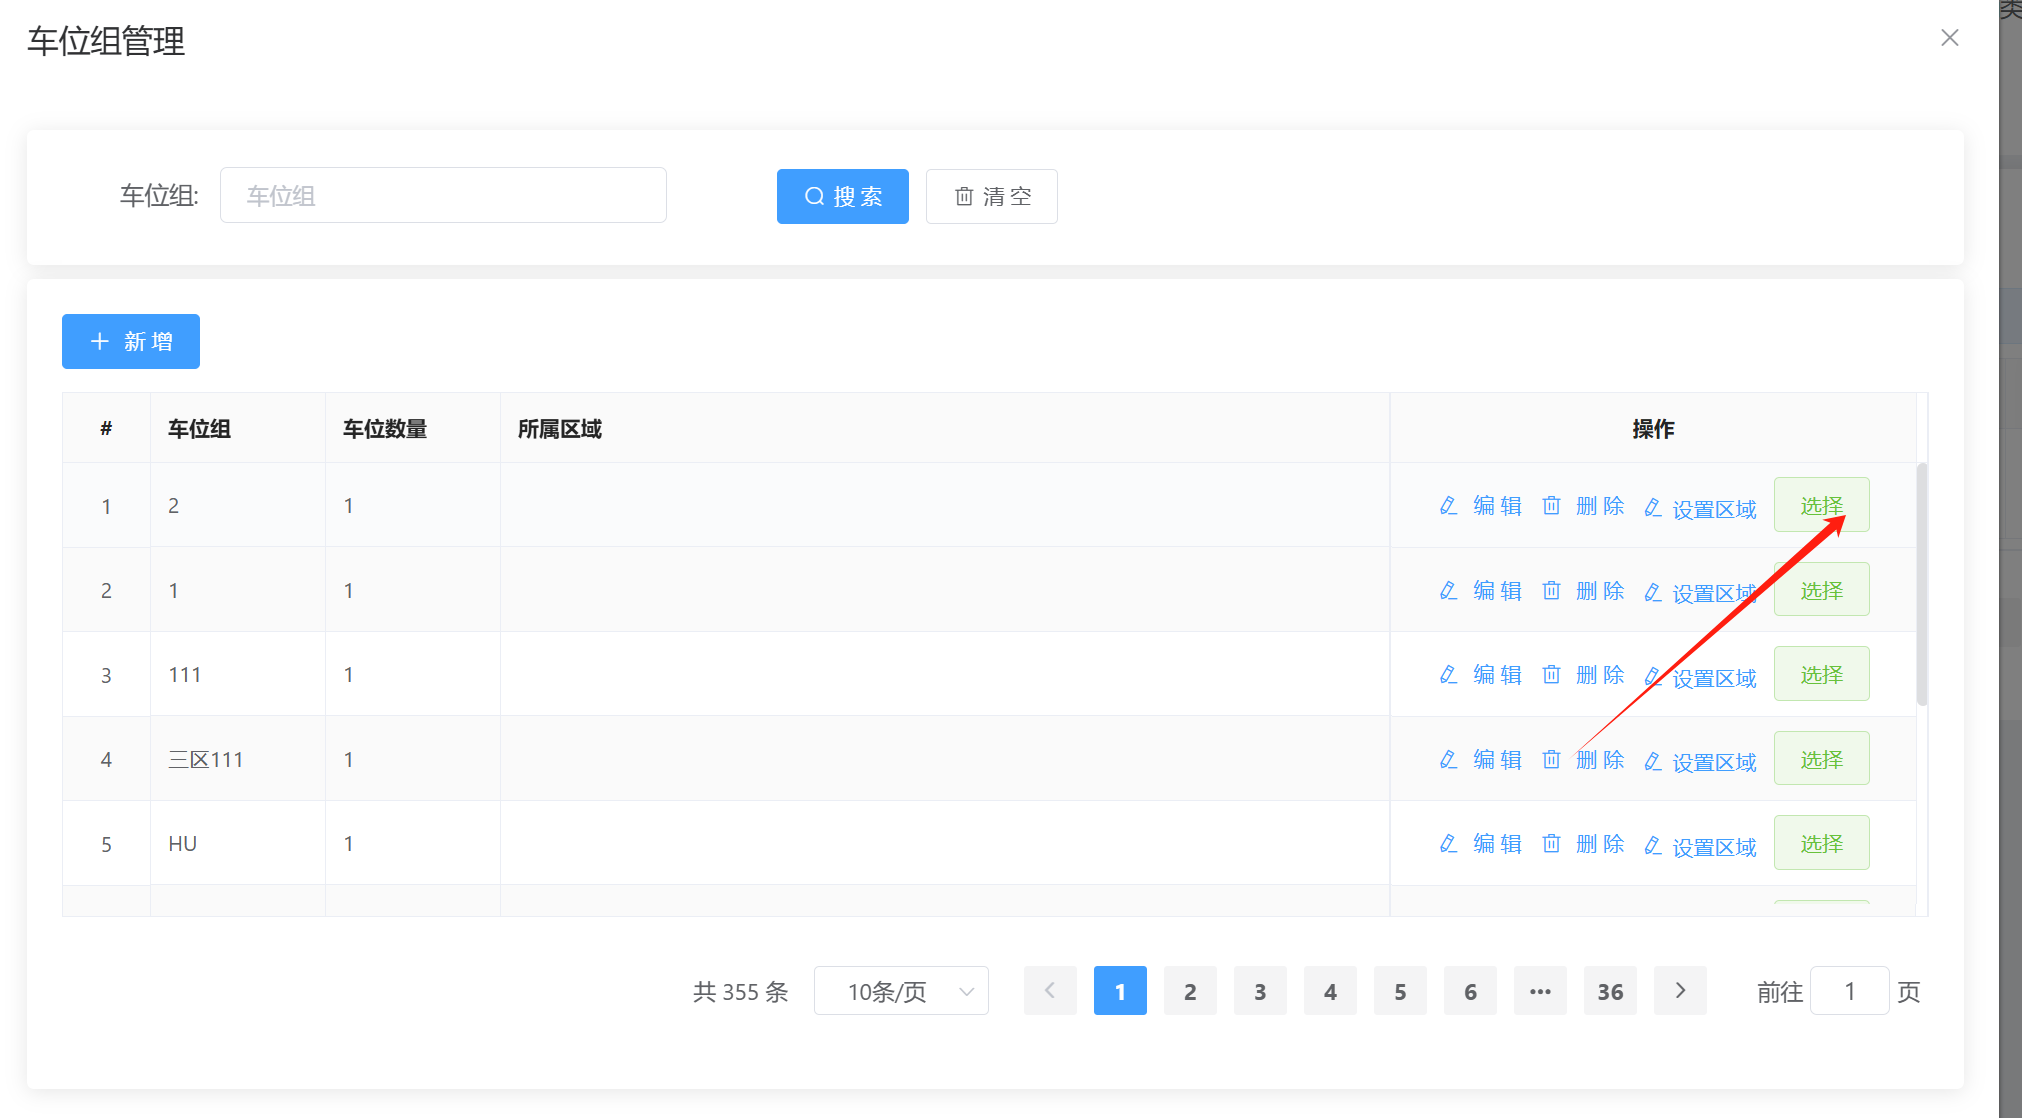This screenshot has height=1118, width=2022.
Task: Click 选择 in table row number 2
Action: click(x=1821, y=590)
